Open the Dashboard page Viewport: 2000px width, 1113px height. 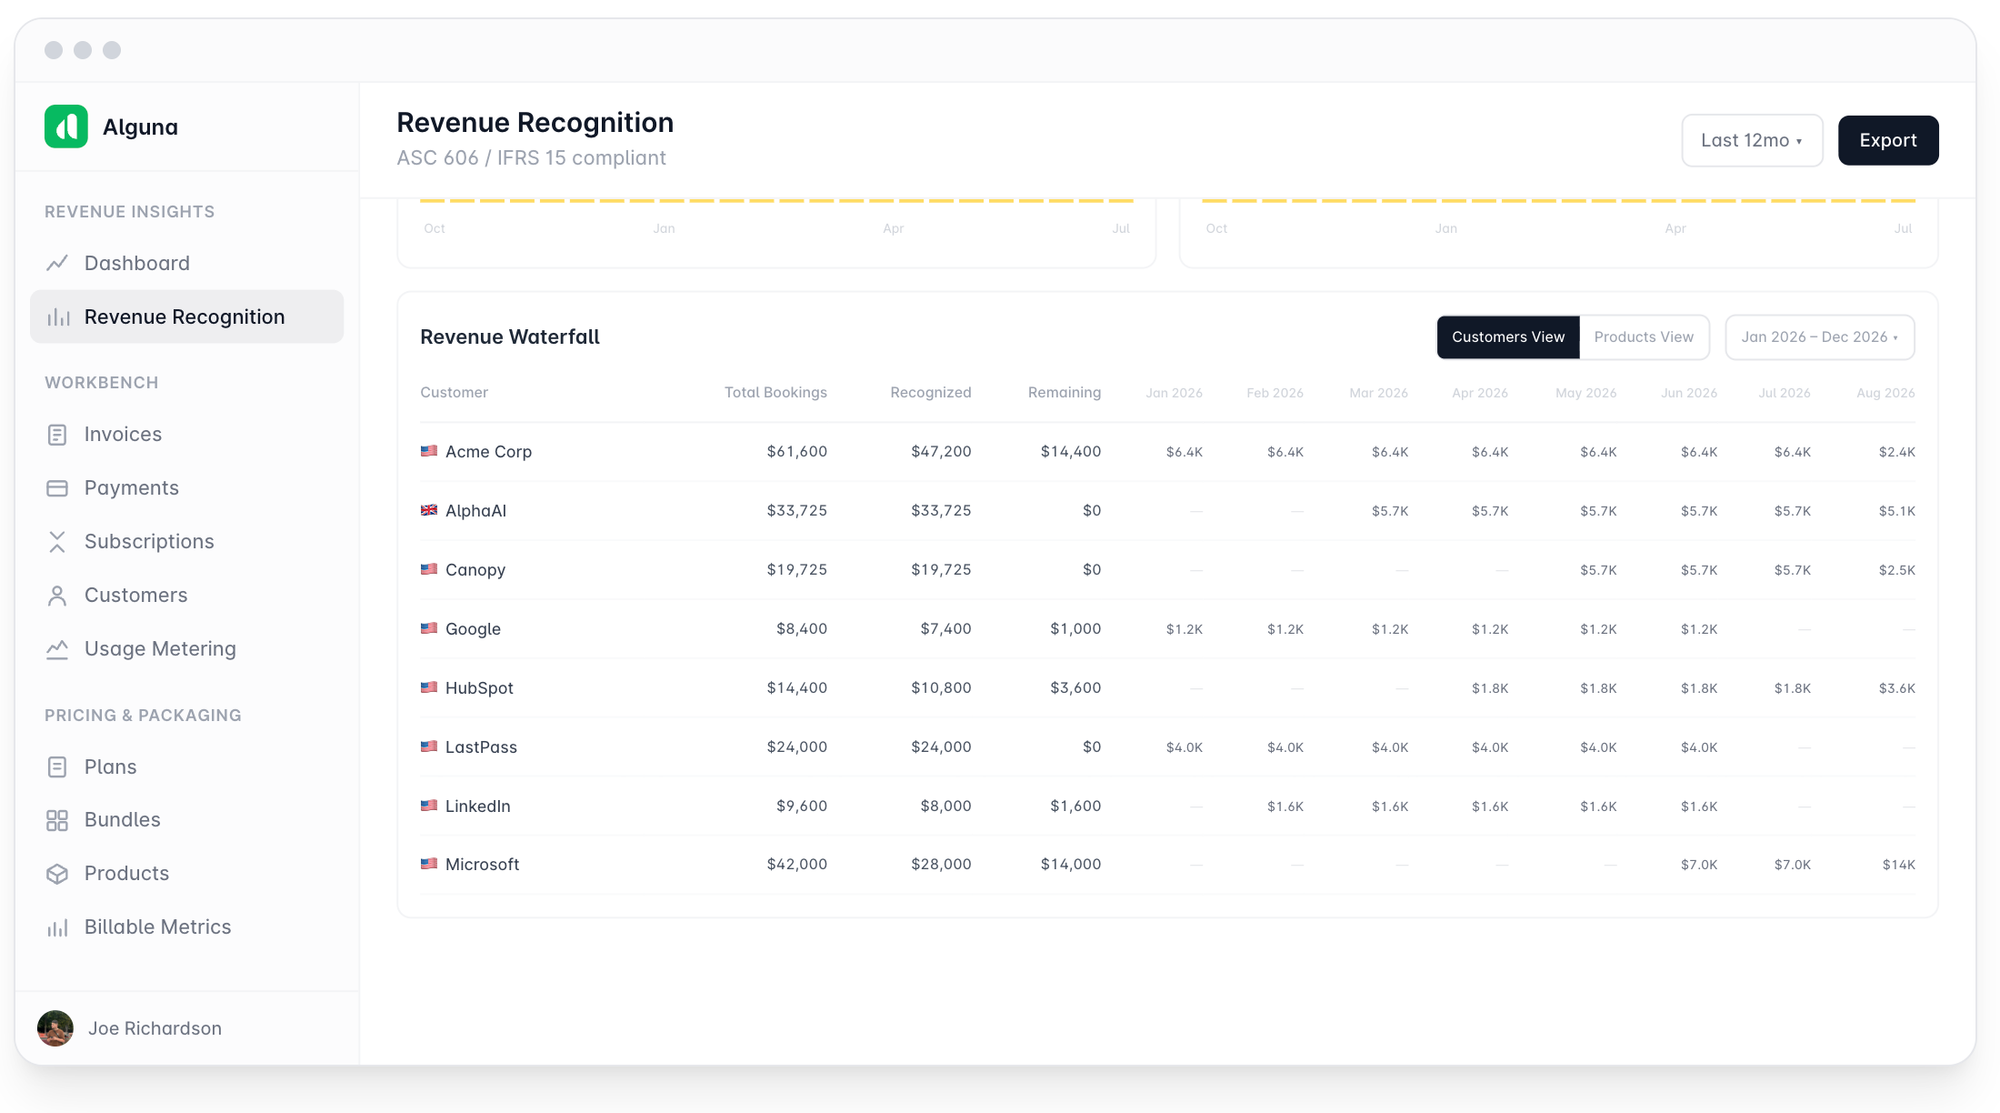(187, 263)
